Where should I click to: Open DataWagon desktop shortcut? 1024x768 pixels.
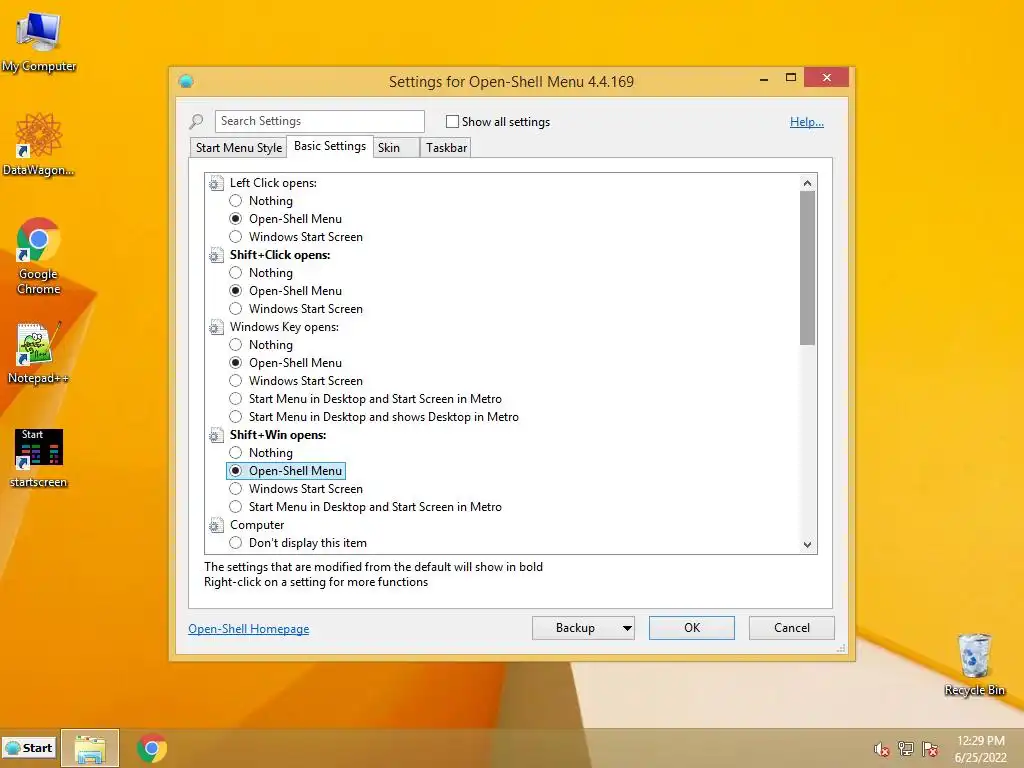[39, 145]
